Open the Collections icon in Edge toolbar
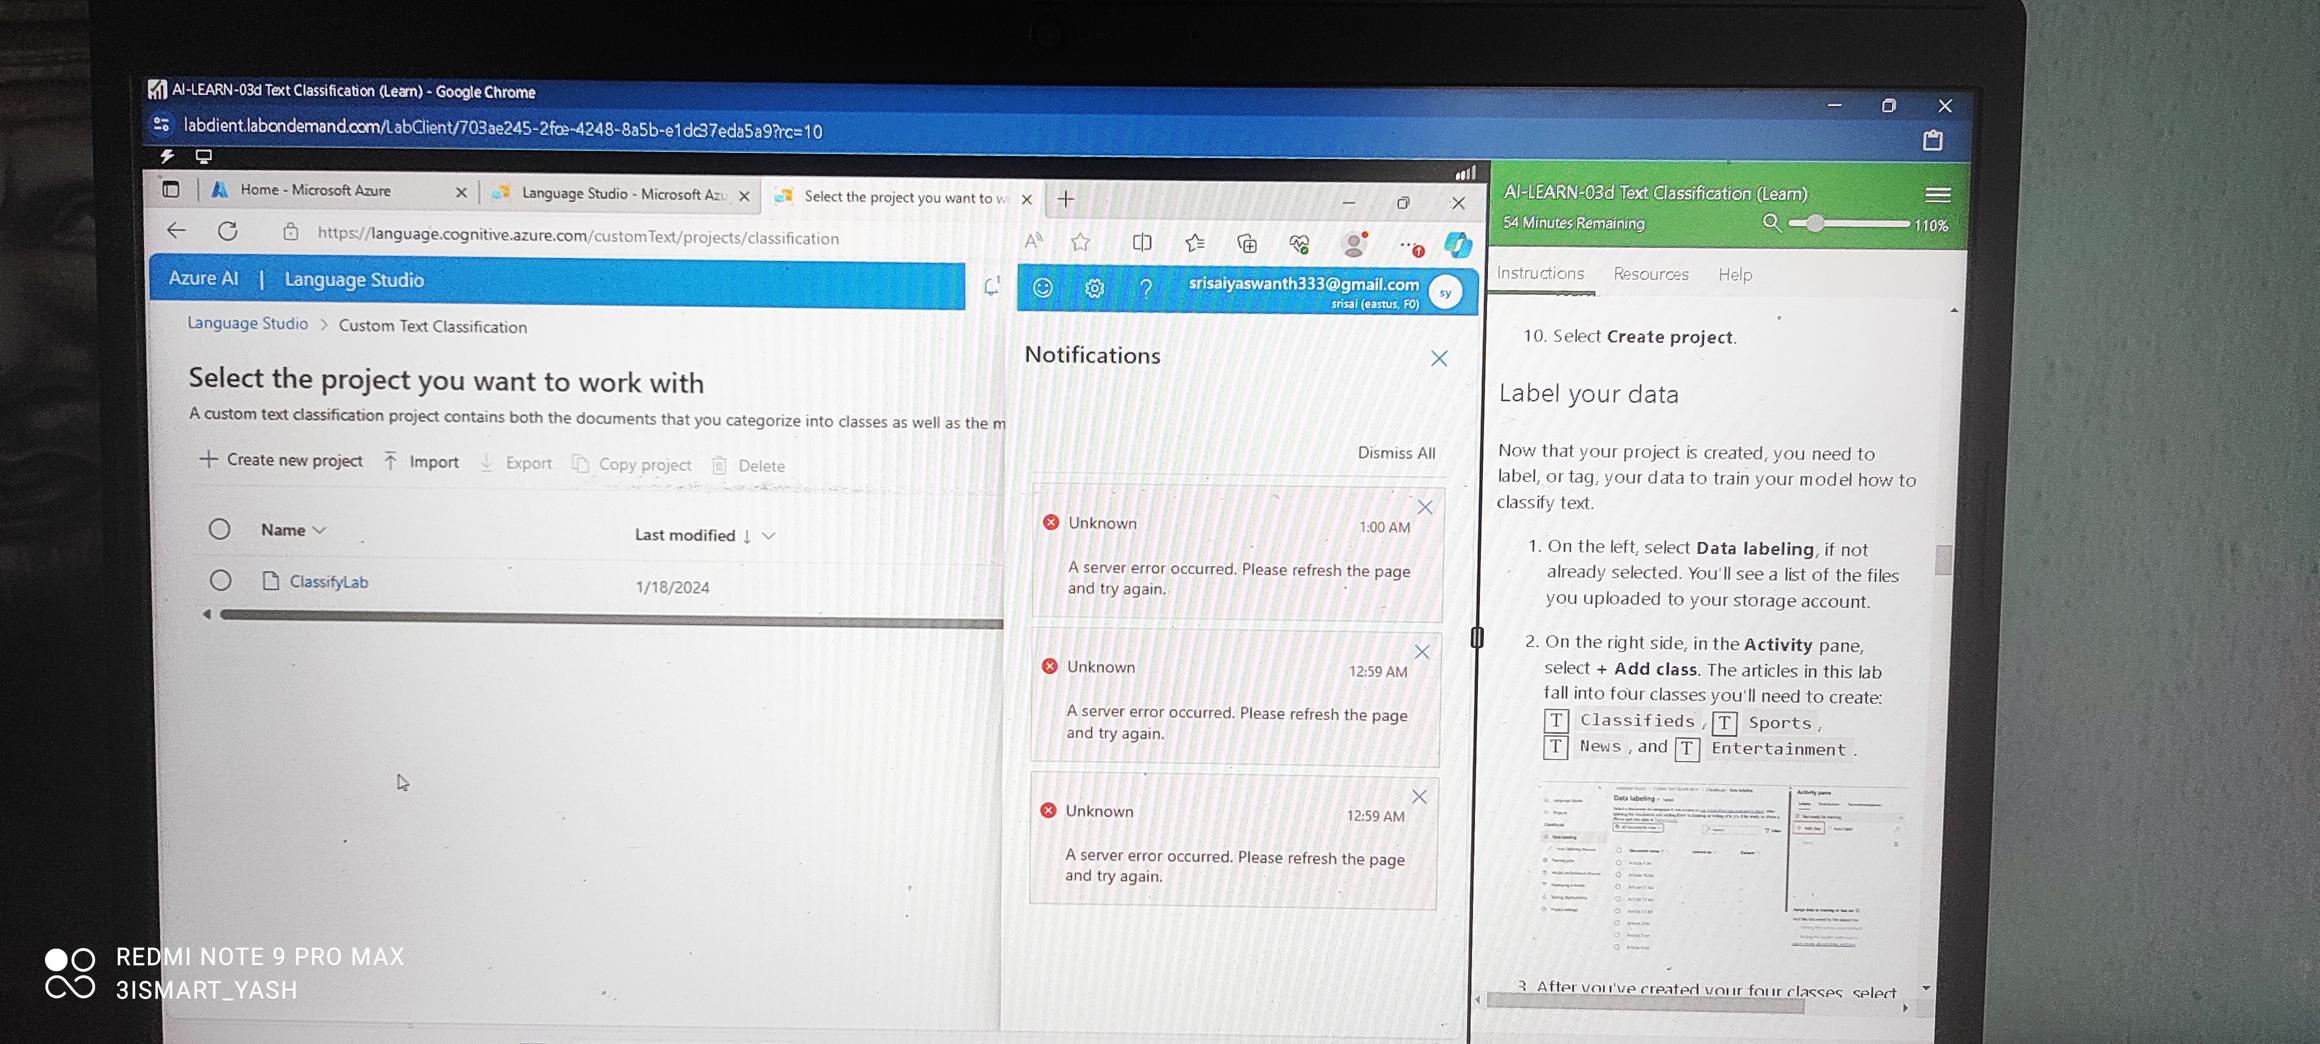 1247,243
